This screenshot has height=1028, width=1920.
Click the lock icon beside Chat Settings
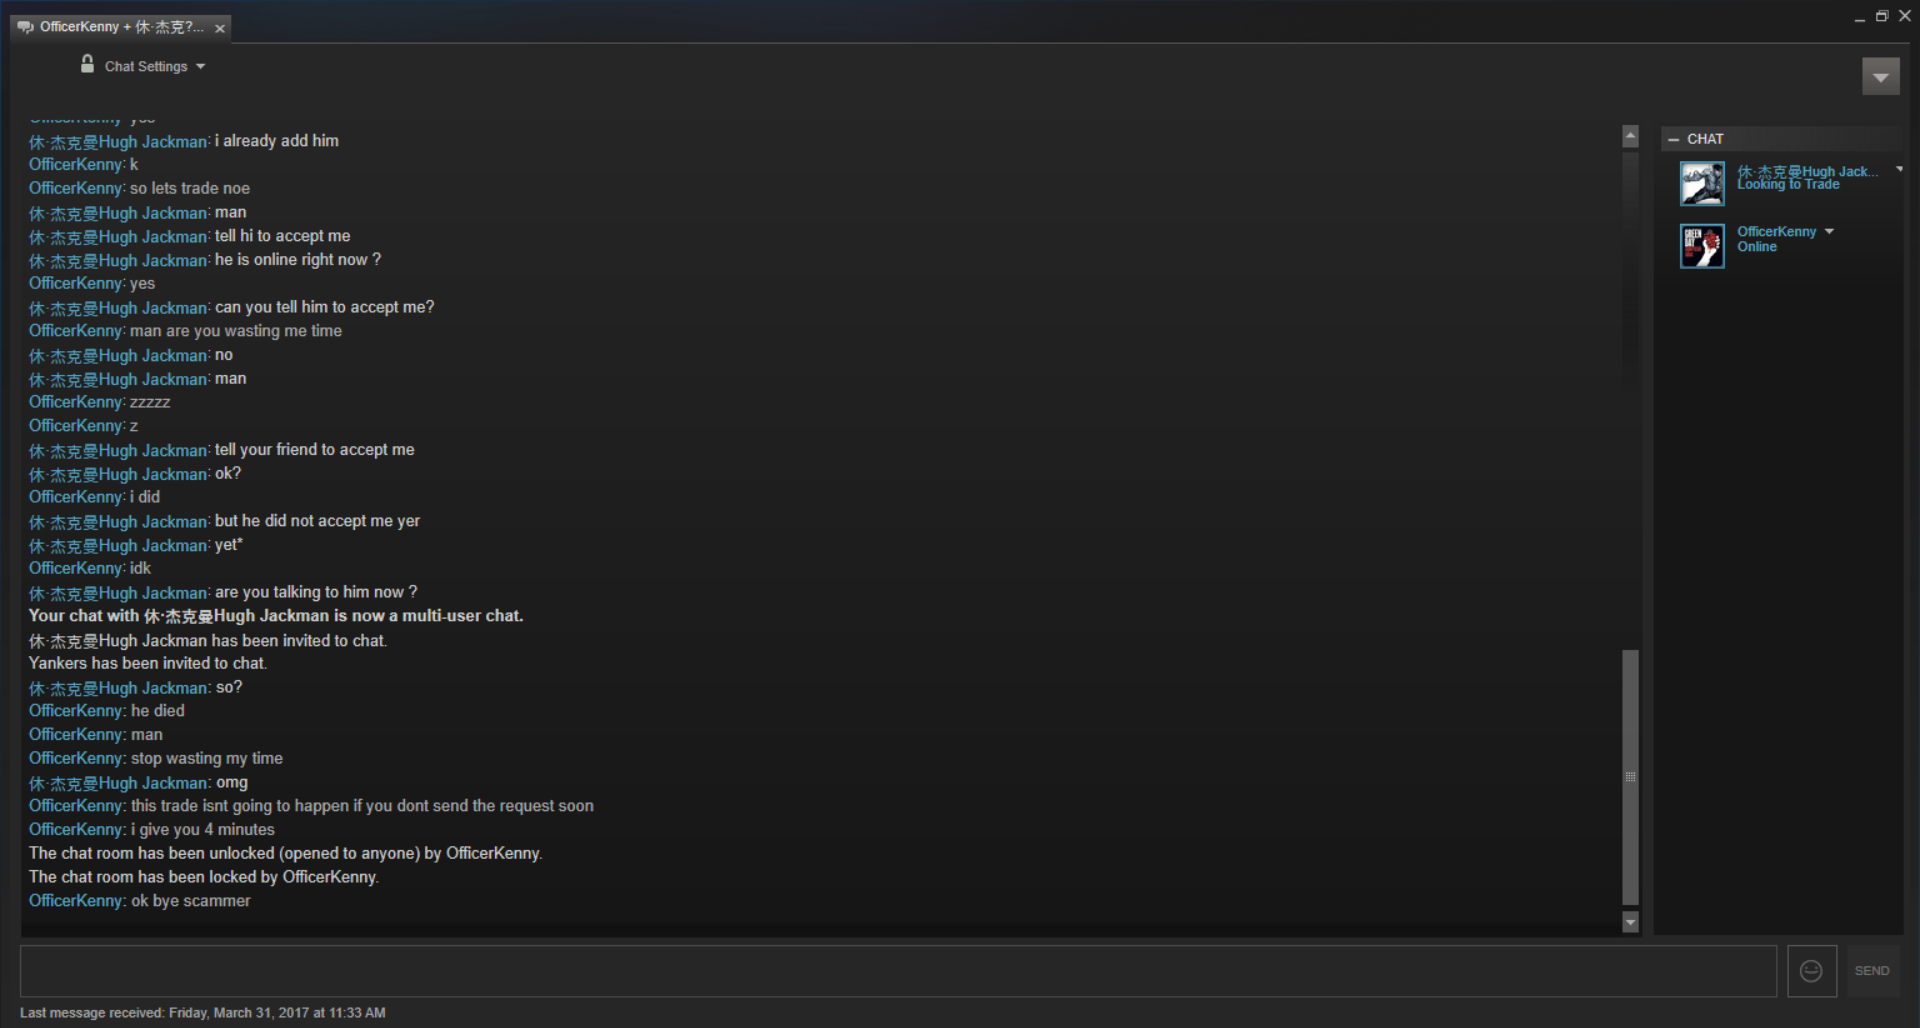click(87, 64)
